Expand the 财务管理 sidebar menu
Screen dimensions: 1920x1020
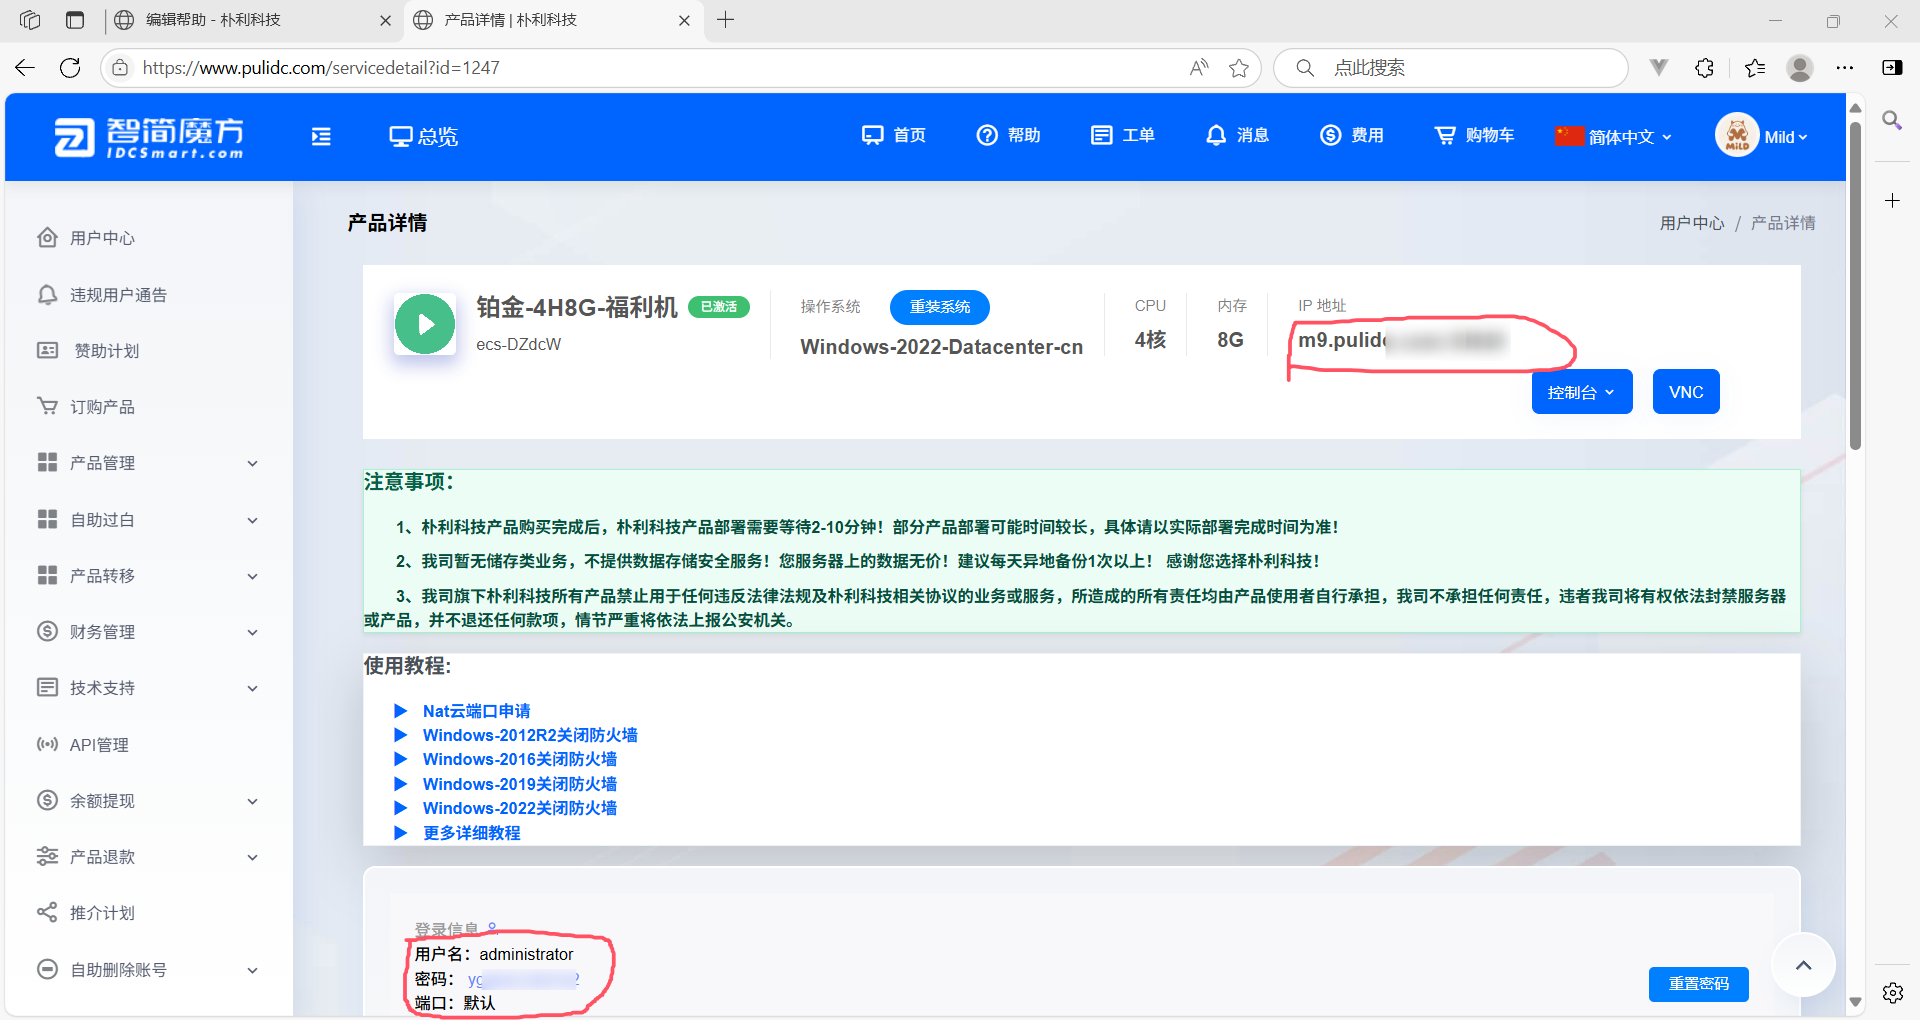(149, 632)
